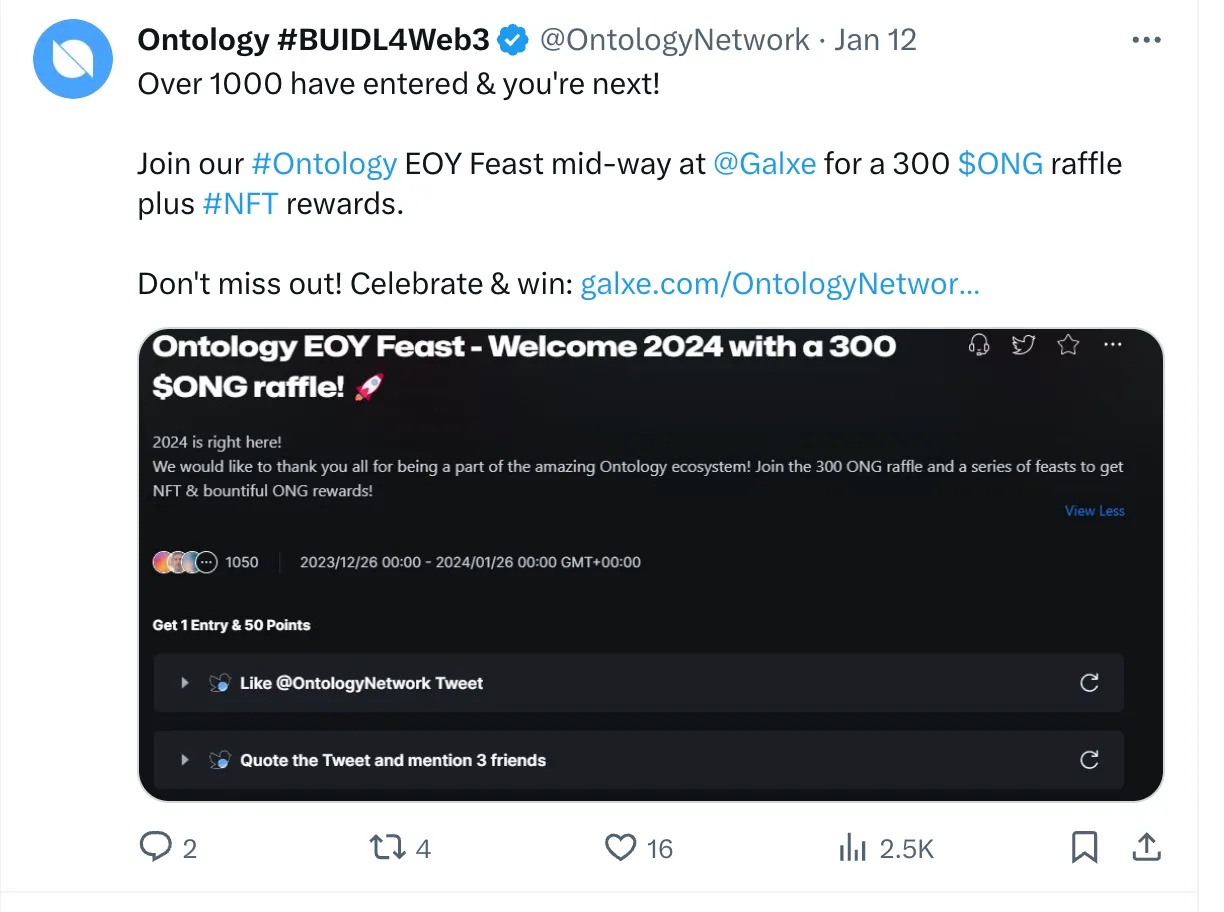Refresh the Like @OntologyNetwork Tweet task
1224x912 pixels.
pyautogui.click(x=1089, y=683)
